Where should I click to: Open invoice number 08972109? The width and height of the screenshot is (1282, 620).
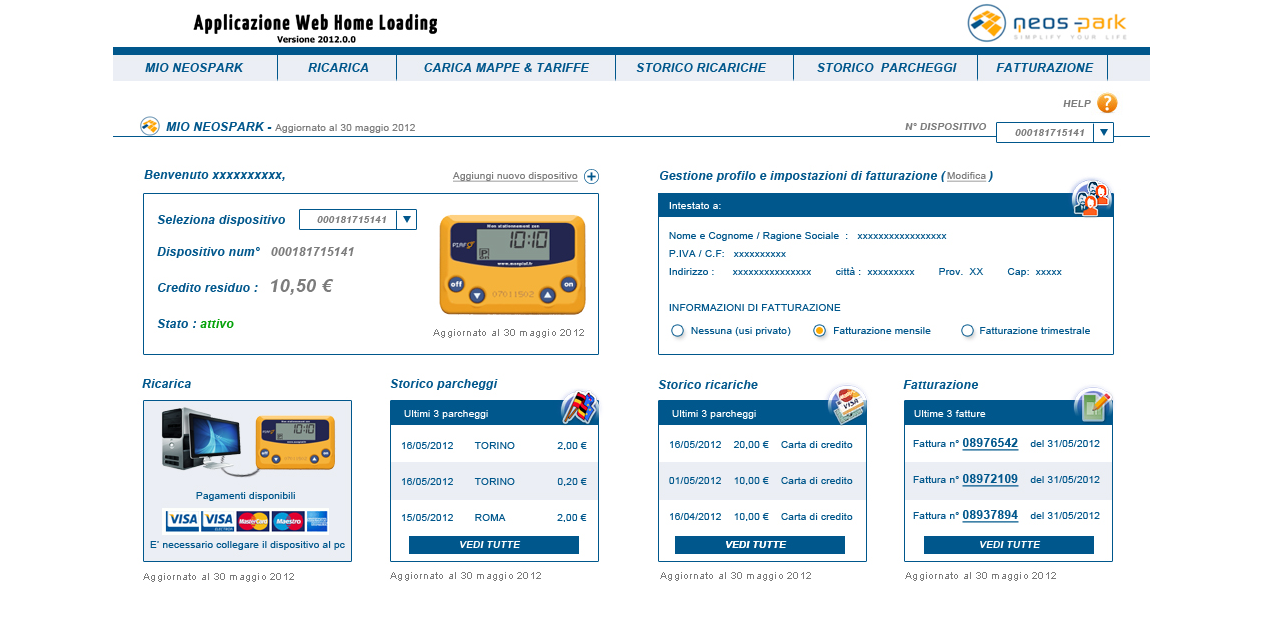coord(990,479)
